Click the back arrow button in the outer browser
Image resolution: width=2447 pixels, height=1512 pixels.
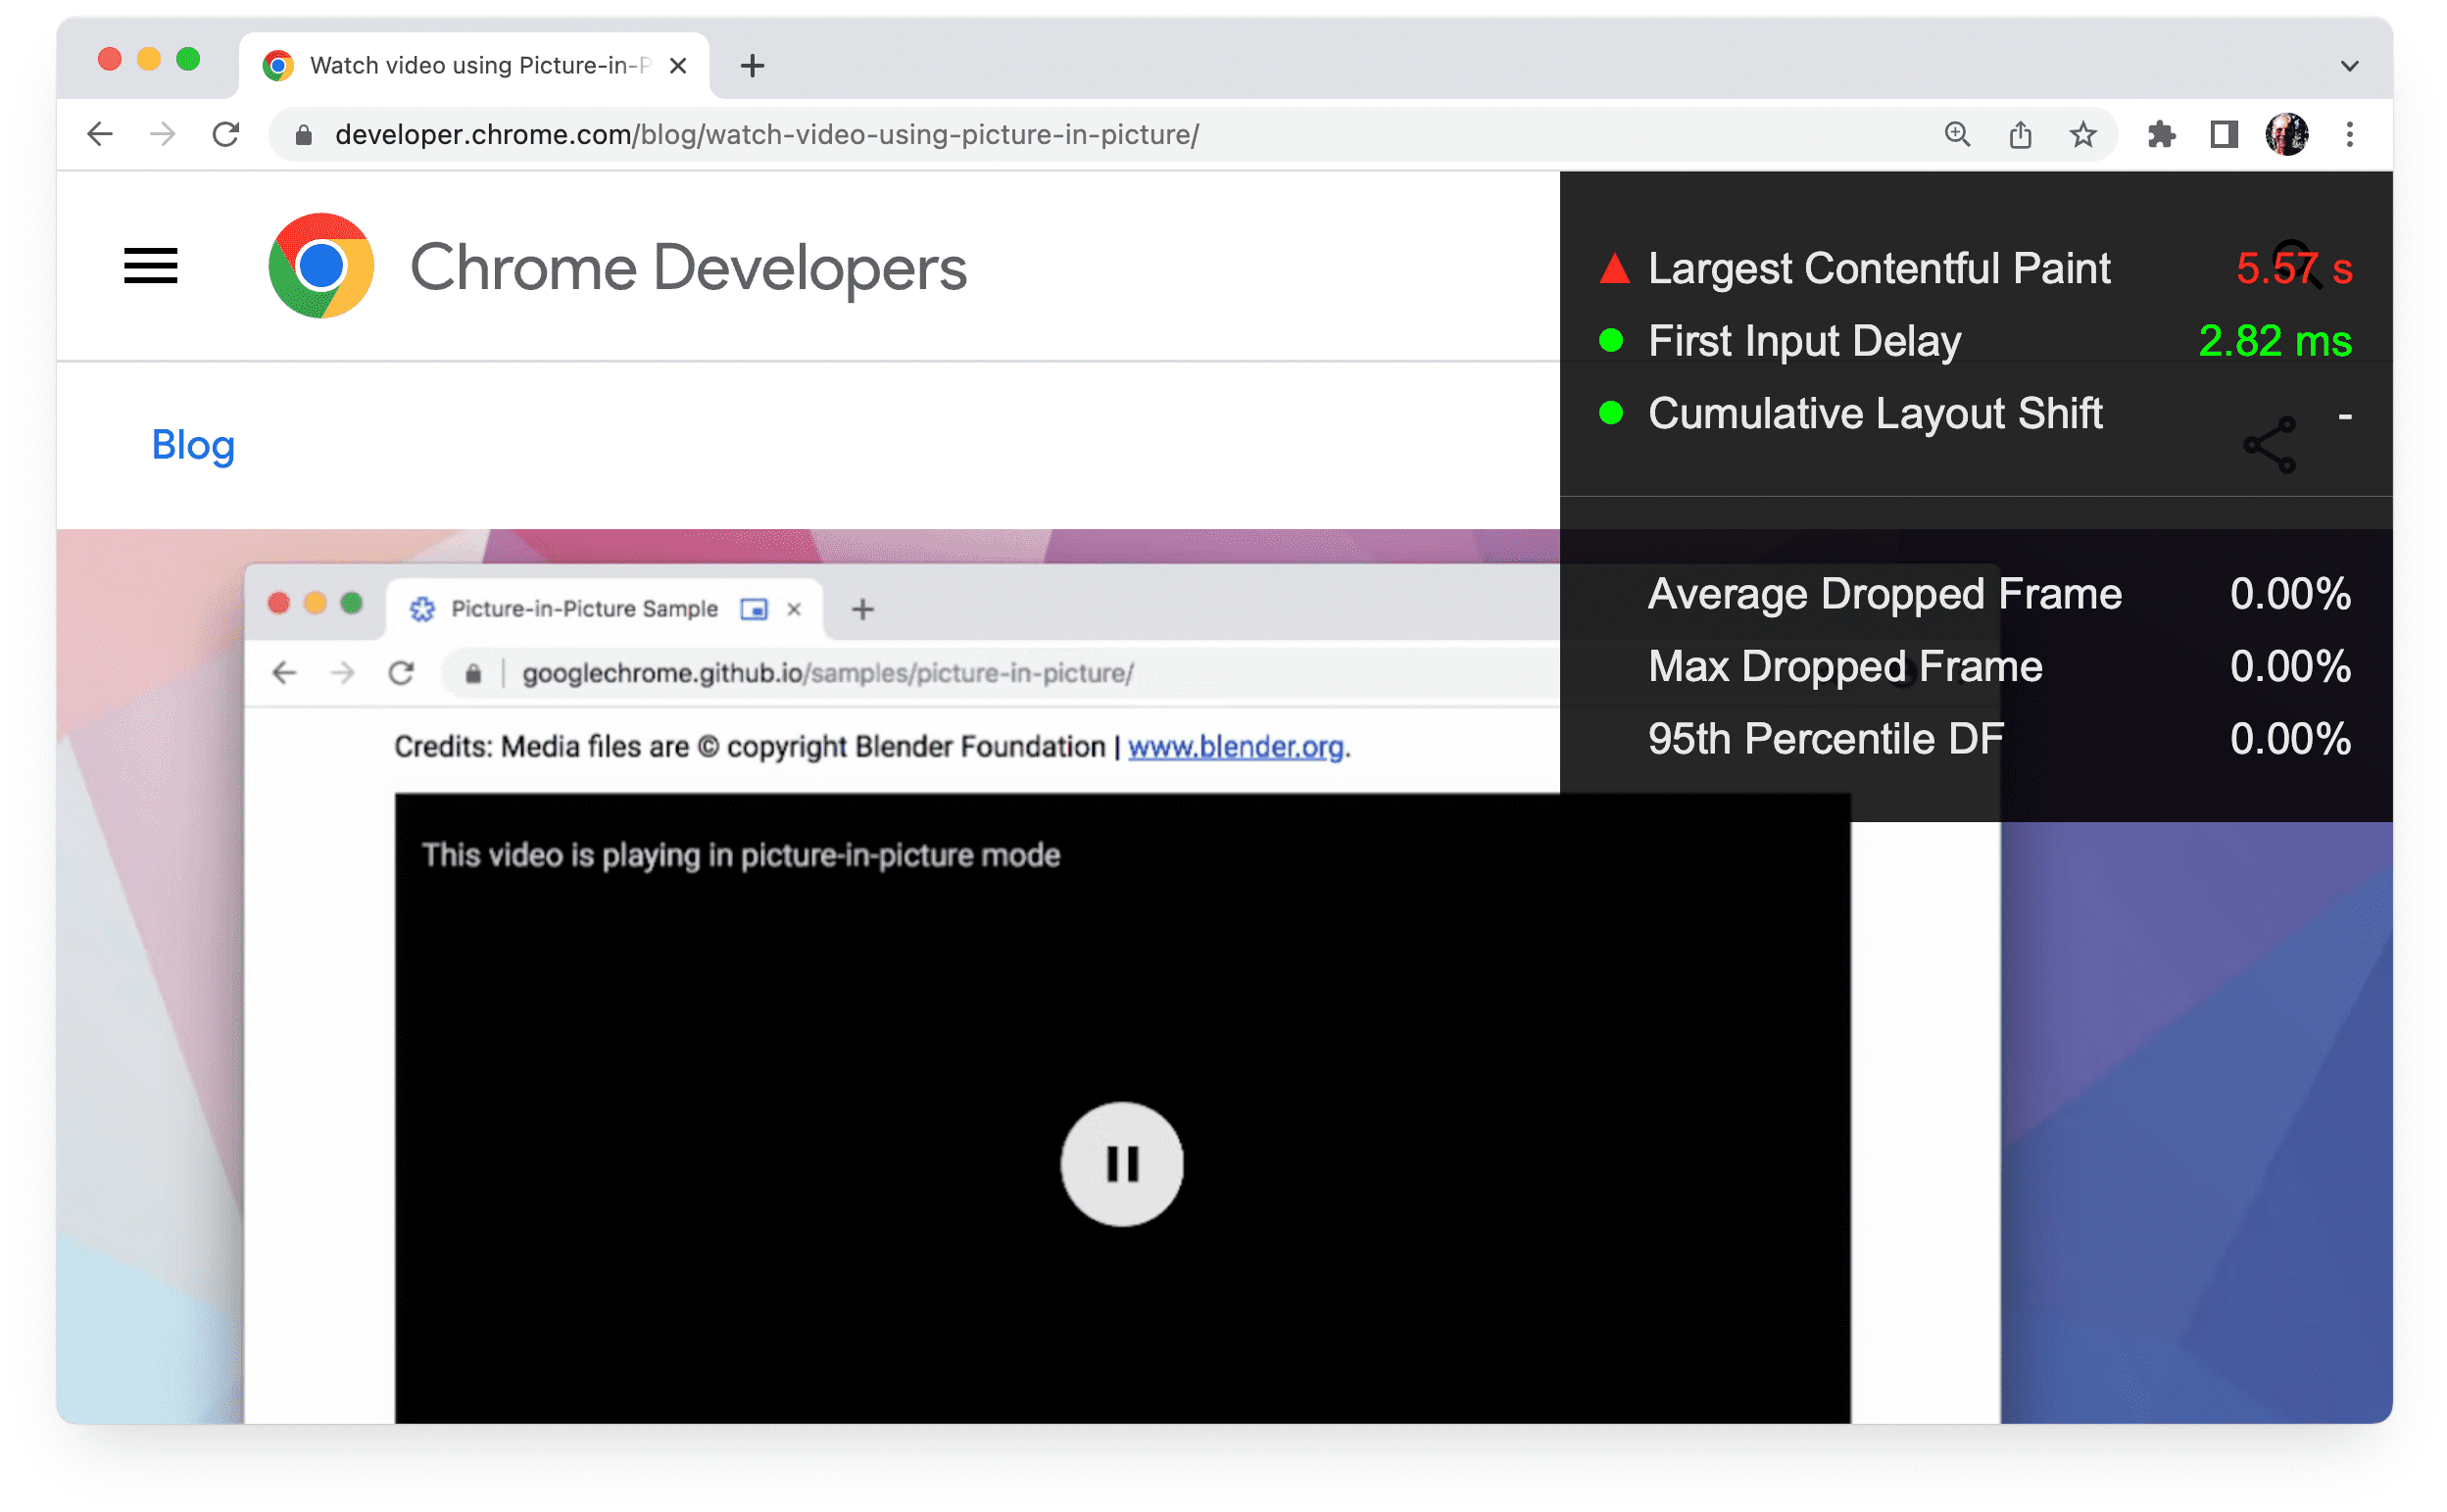point(101,133)
